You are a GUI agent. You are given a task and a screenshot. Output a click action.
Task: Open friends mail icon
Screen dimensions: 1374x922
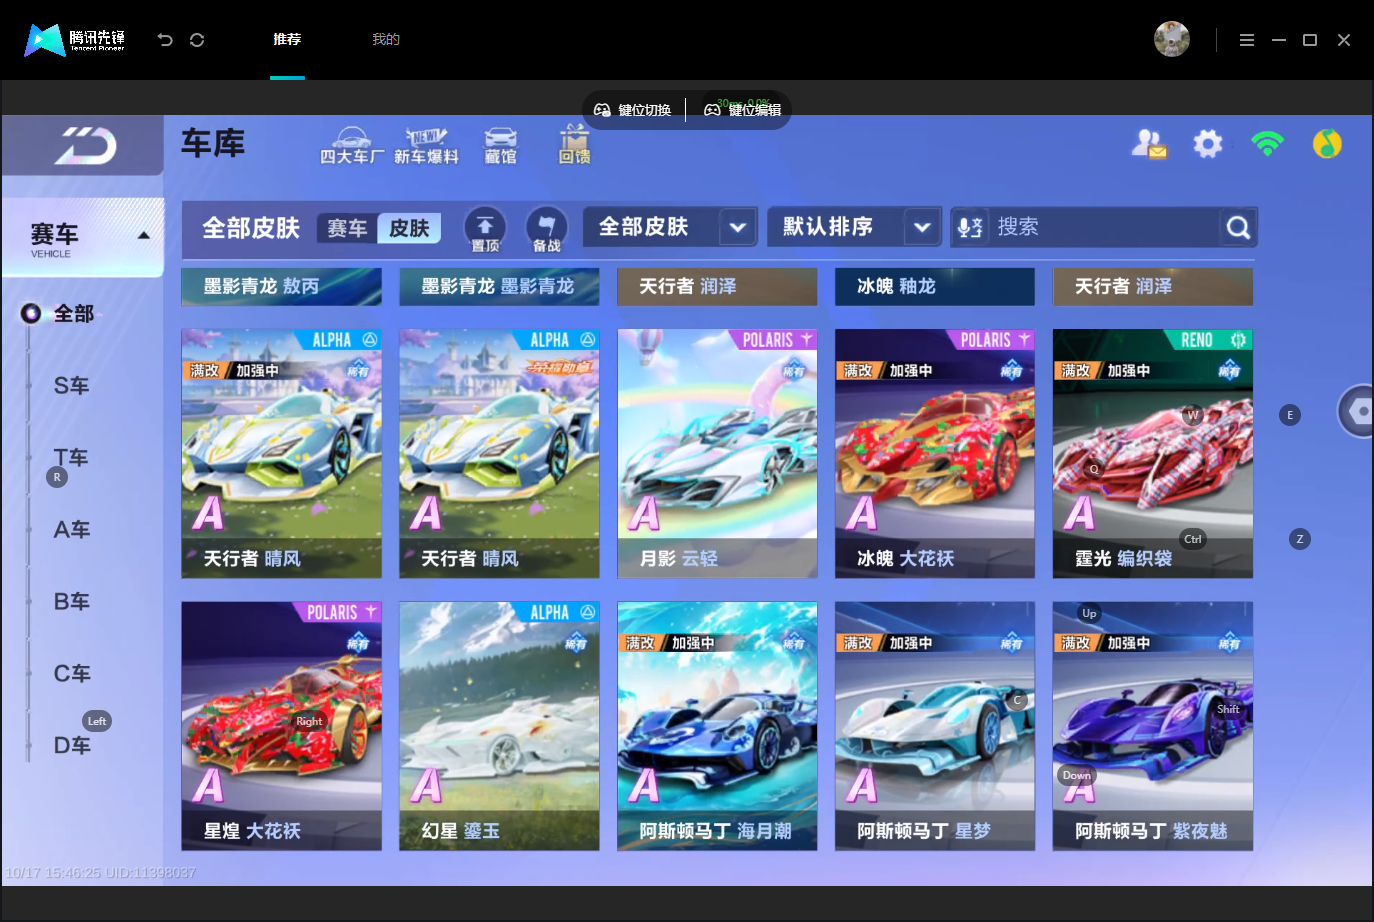click(1149, 144)
